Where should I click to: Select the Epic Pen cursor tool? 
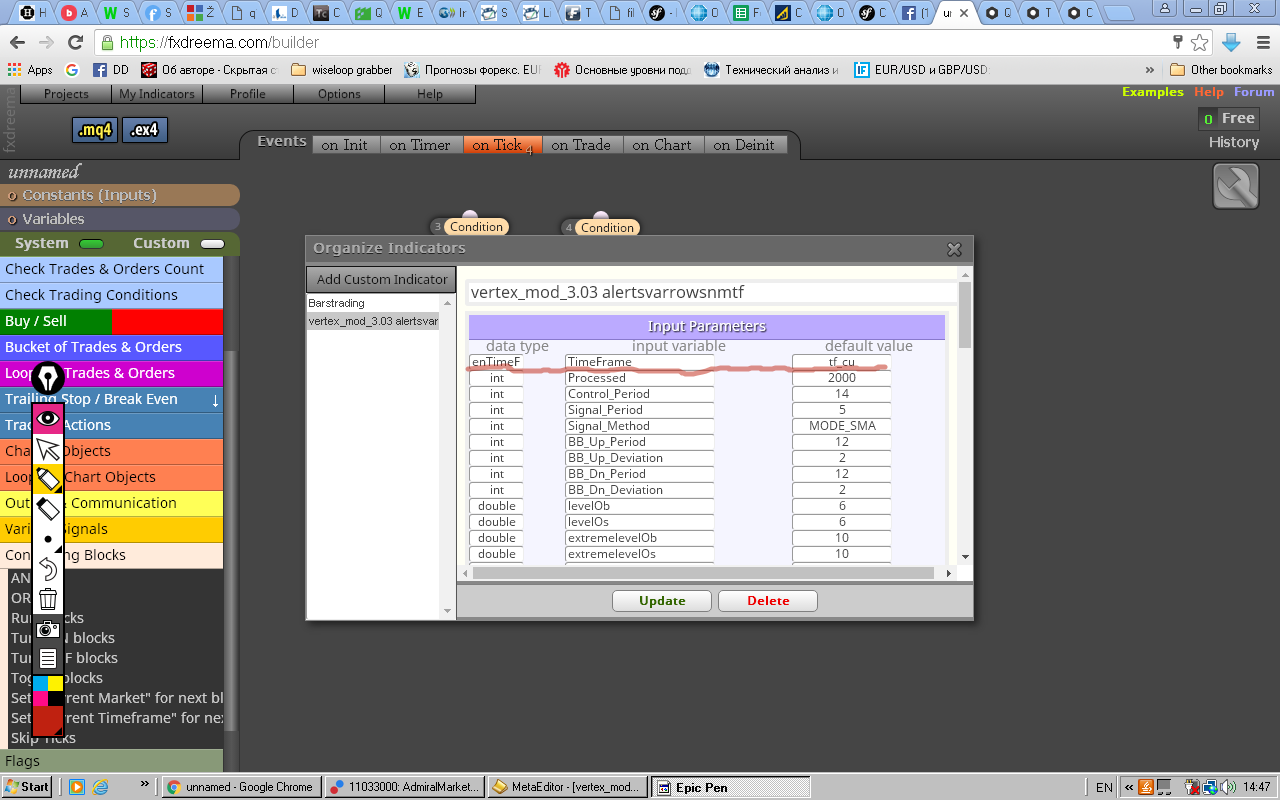tap(48, 449)
